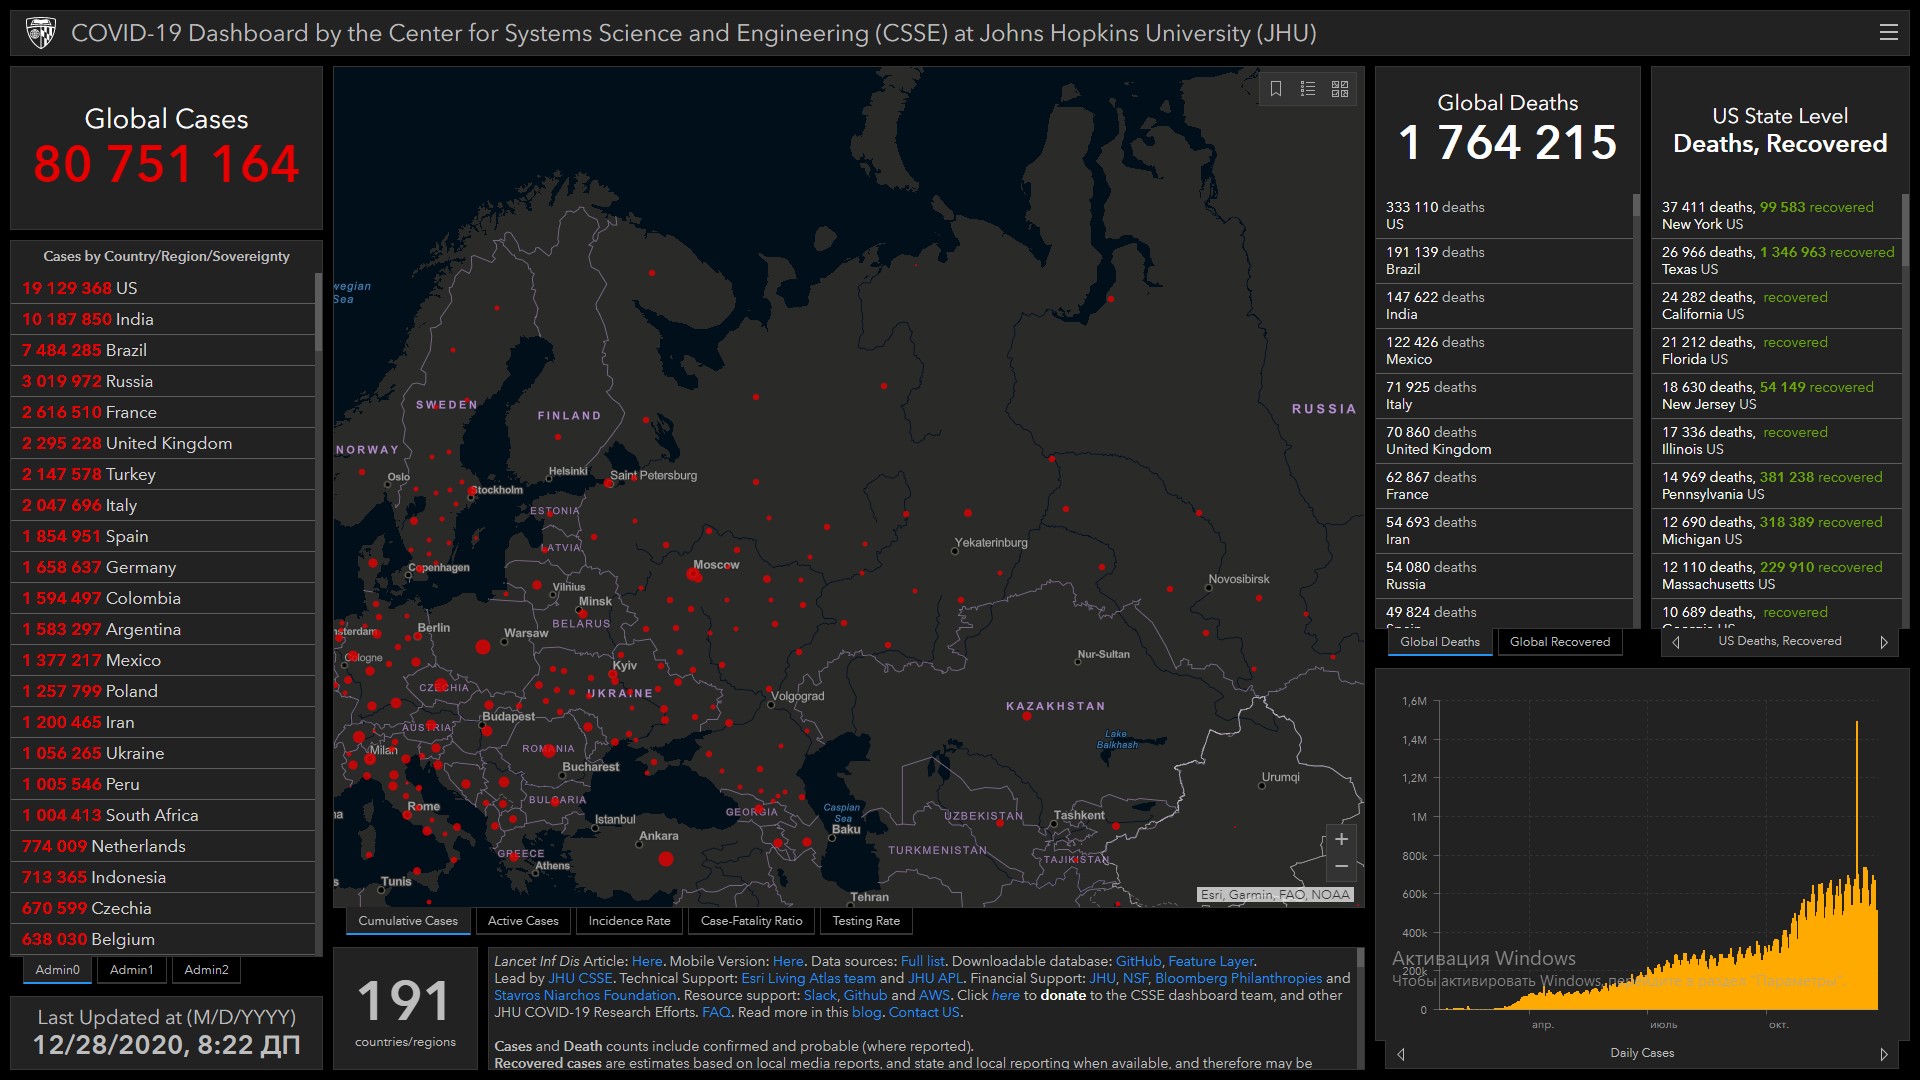The height and width of the screenshot is (1080, 1920).
Task: Click the Johns Hopkins shield logo
Action: [41, 33]
